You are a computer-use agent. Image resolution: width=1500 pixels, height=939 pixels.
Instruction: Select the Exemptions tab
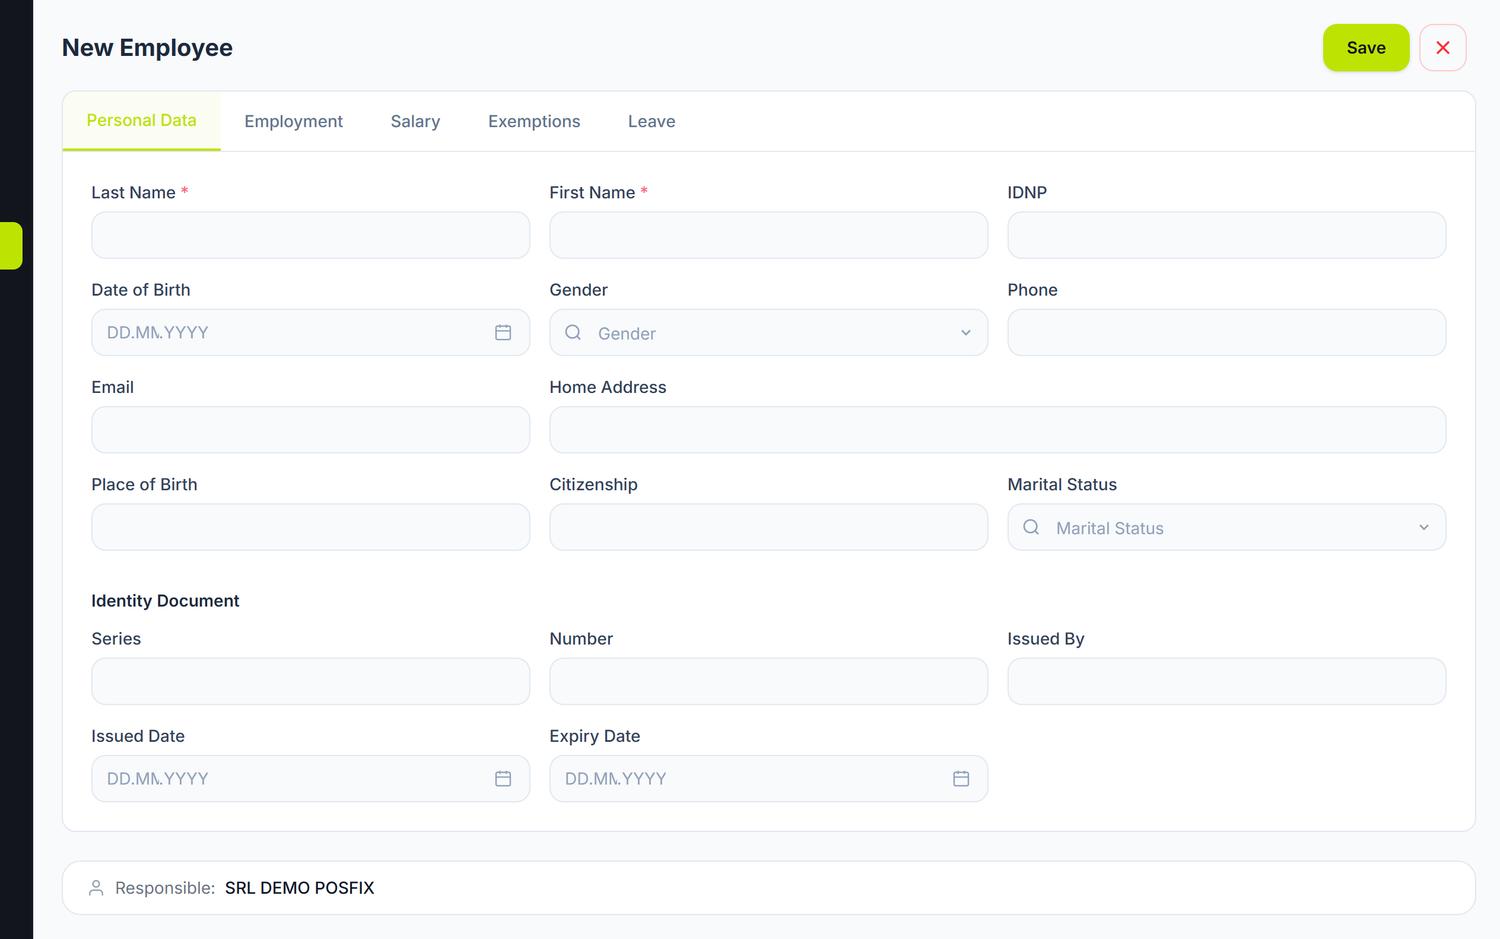pyautogui.click(x=534, y=121)
